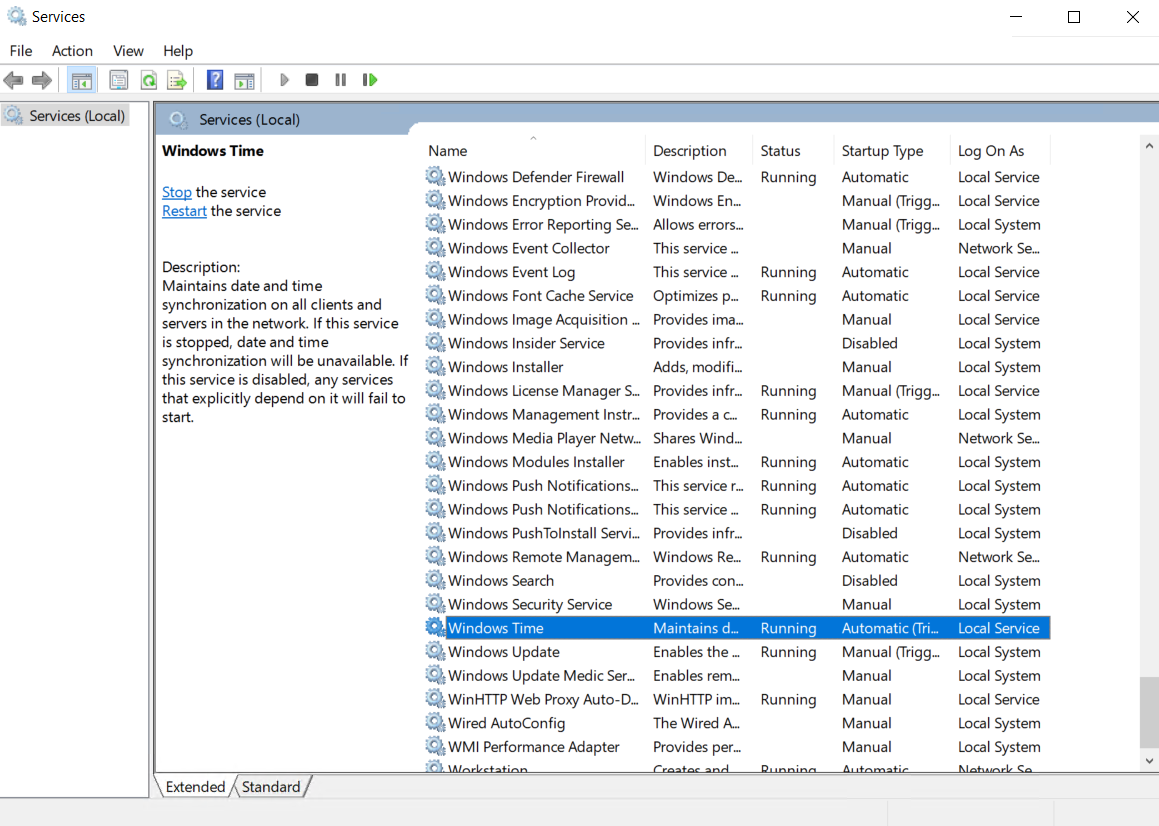Click the Services app icon in title bar

(16, 16)
